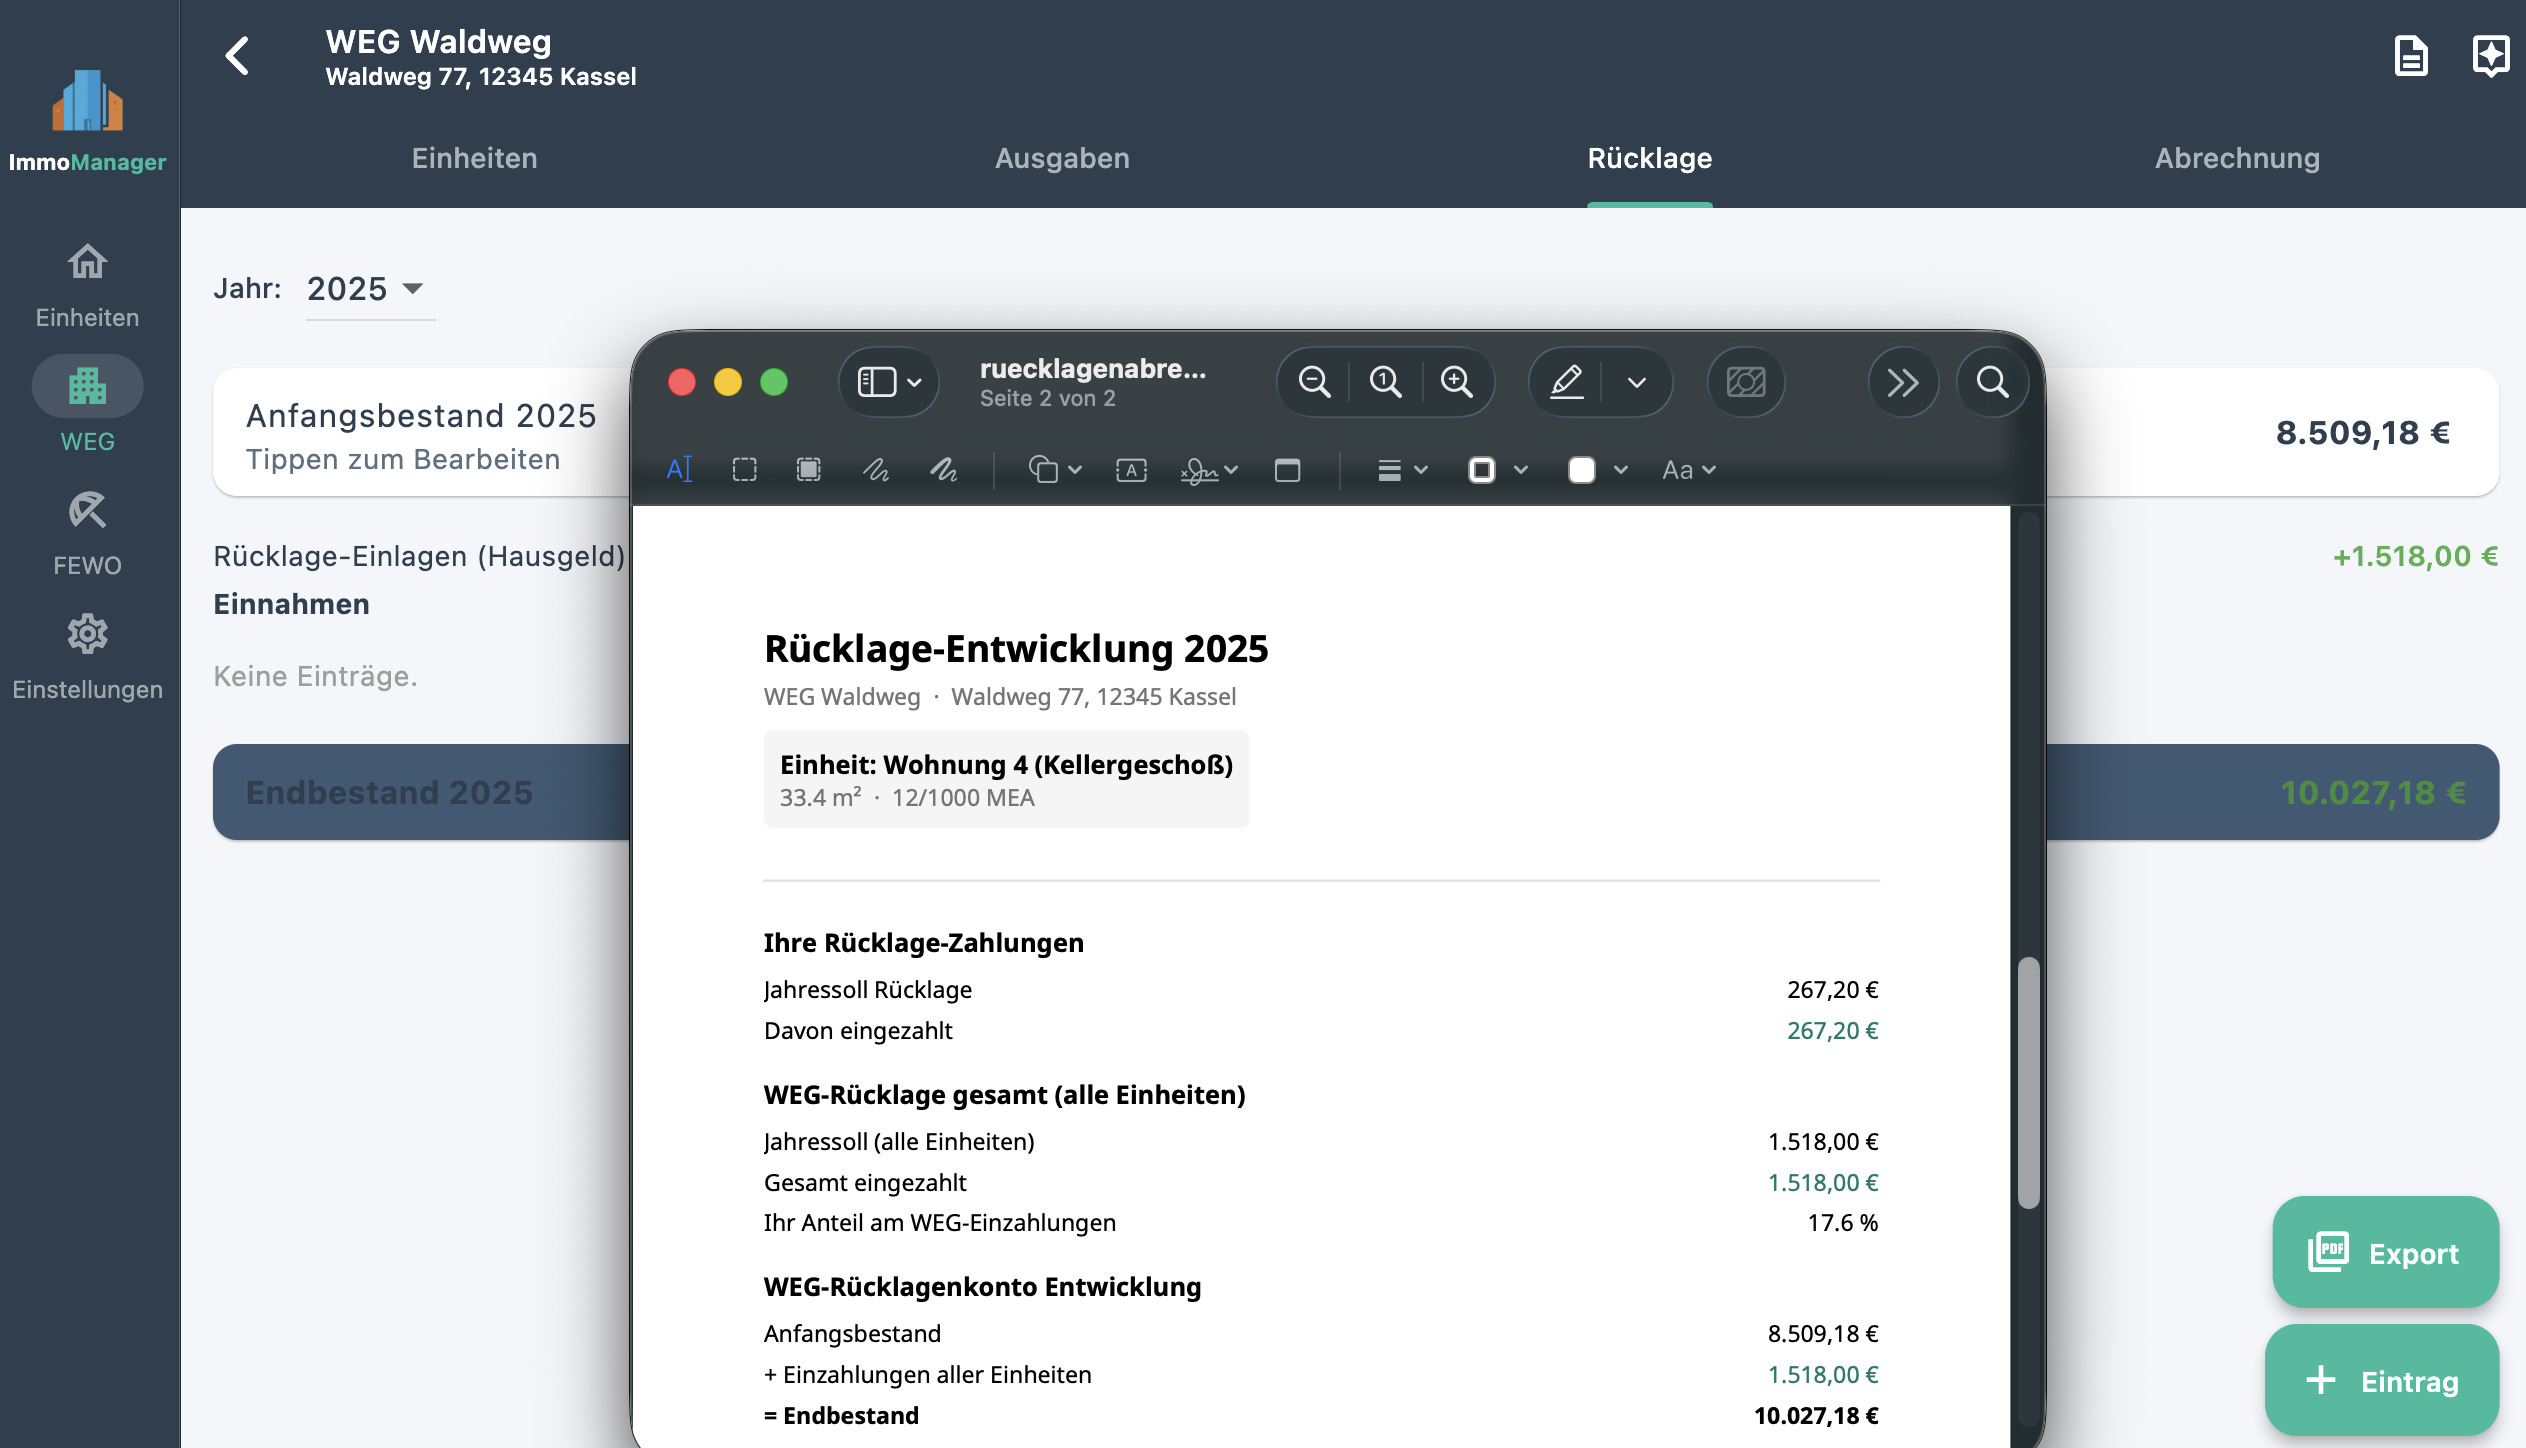Open the Signature menu
Screen dimensions: 2526x1448
click(x=1209, y=469)
